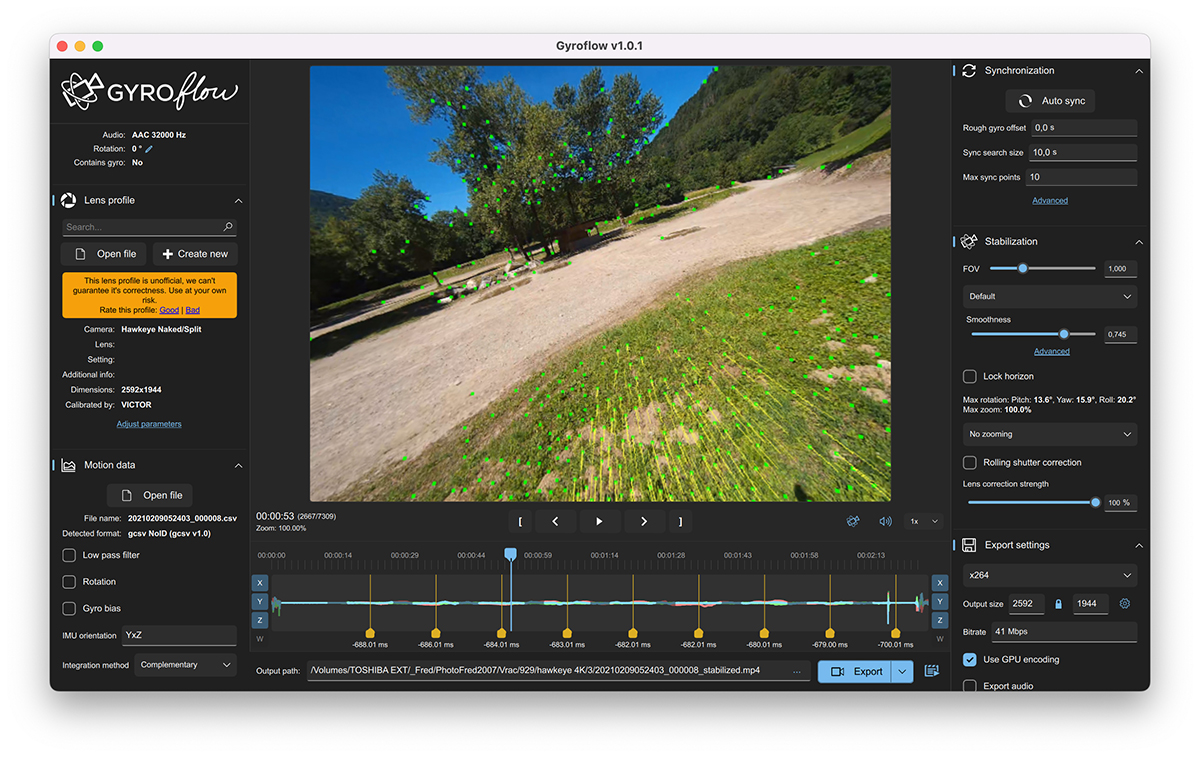Enable Rolling shutter correction

[969, 462]
